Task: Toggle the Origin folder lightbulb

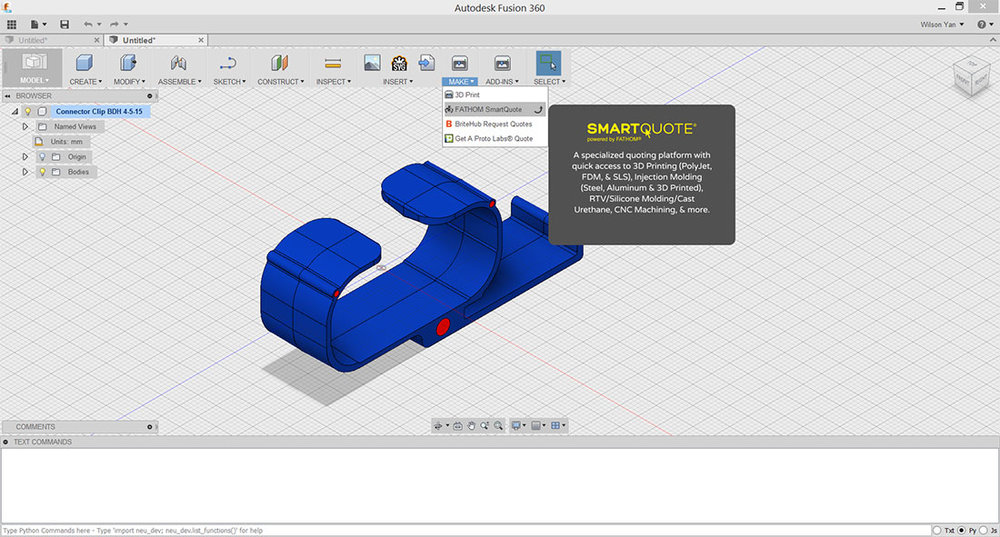Action: click(x=42, y=157)
